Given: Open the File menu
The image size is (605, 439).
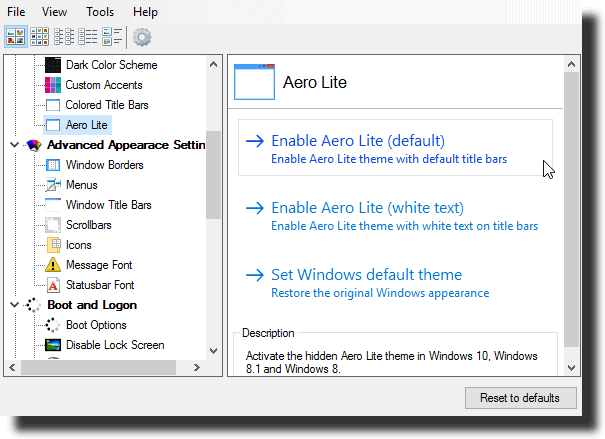Looking at the screenshot, I should click(16, 12).
